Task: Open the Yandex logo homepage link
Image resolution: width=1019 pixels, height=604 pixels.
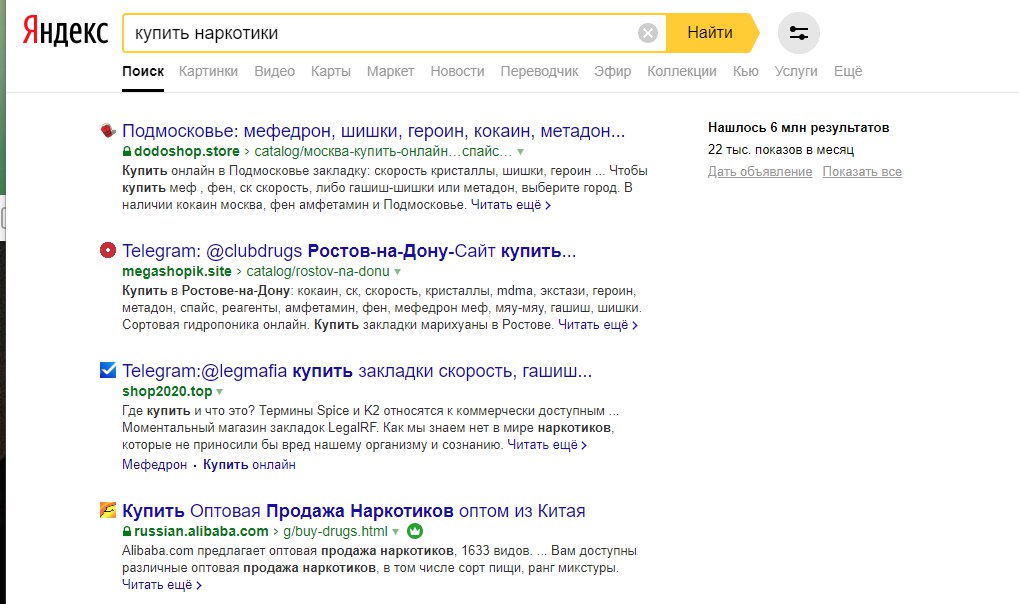Action: point(65,31)
